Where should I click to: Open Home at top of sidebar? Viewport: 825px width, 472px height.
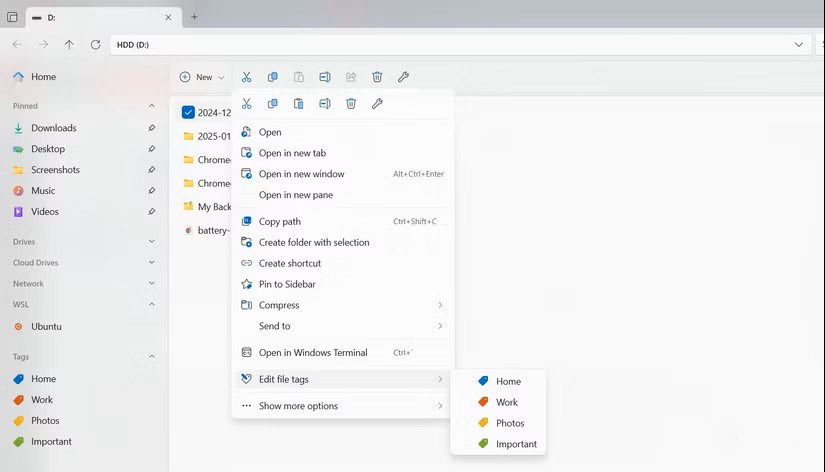pos(84,77)
